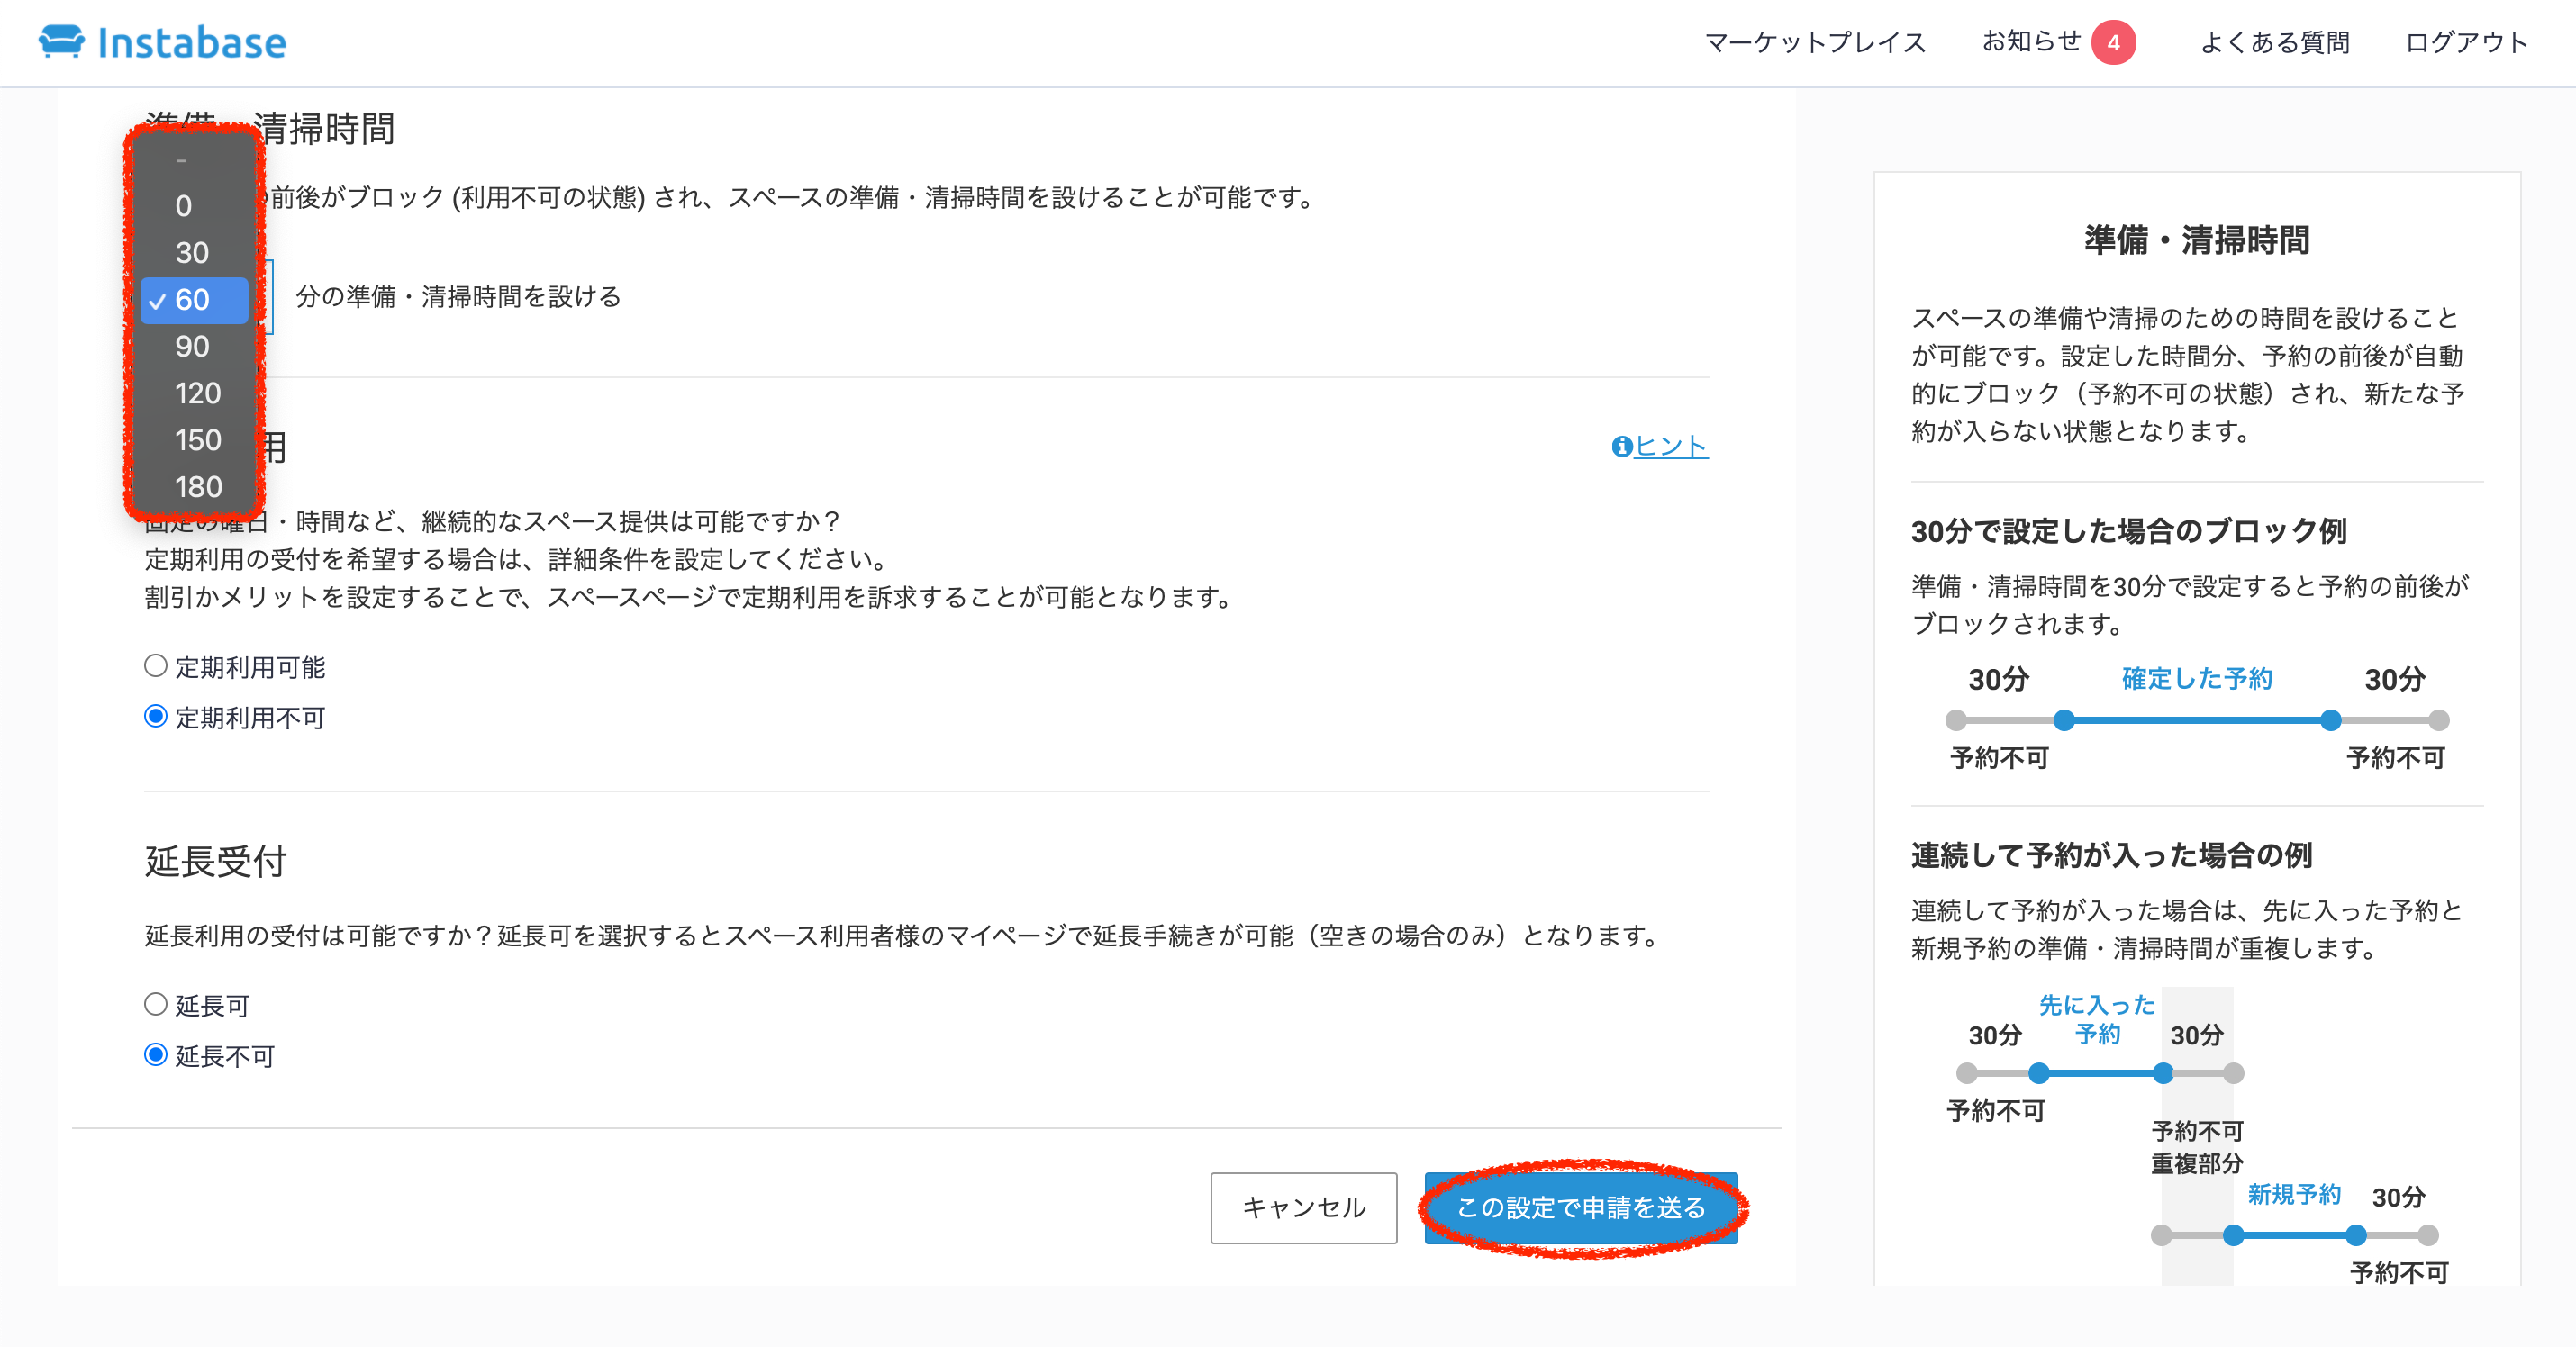Open よくある質問 in top navigation

(x=2274, y=42)
